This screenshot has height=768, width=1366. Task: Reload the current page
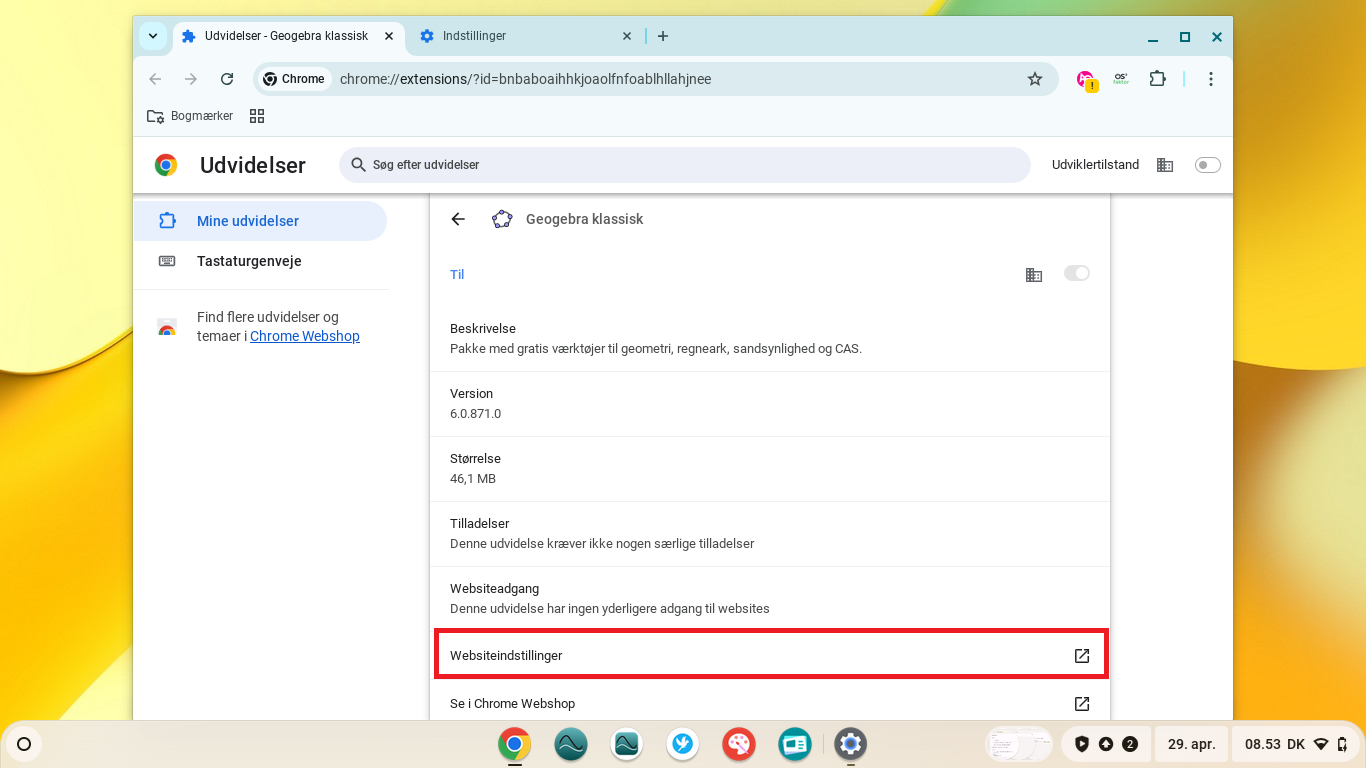pos(227,79)
